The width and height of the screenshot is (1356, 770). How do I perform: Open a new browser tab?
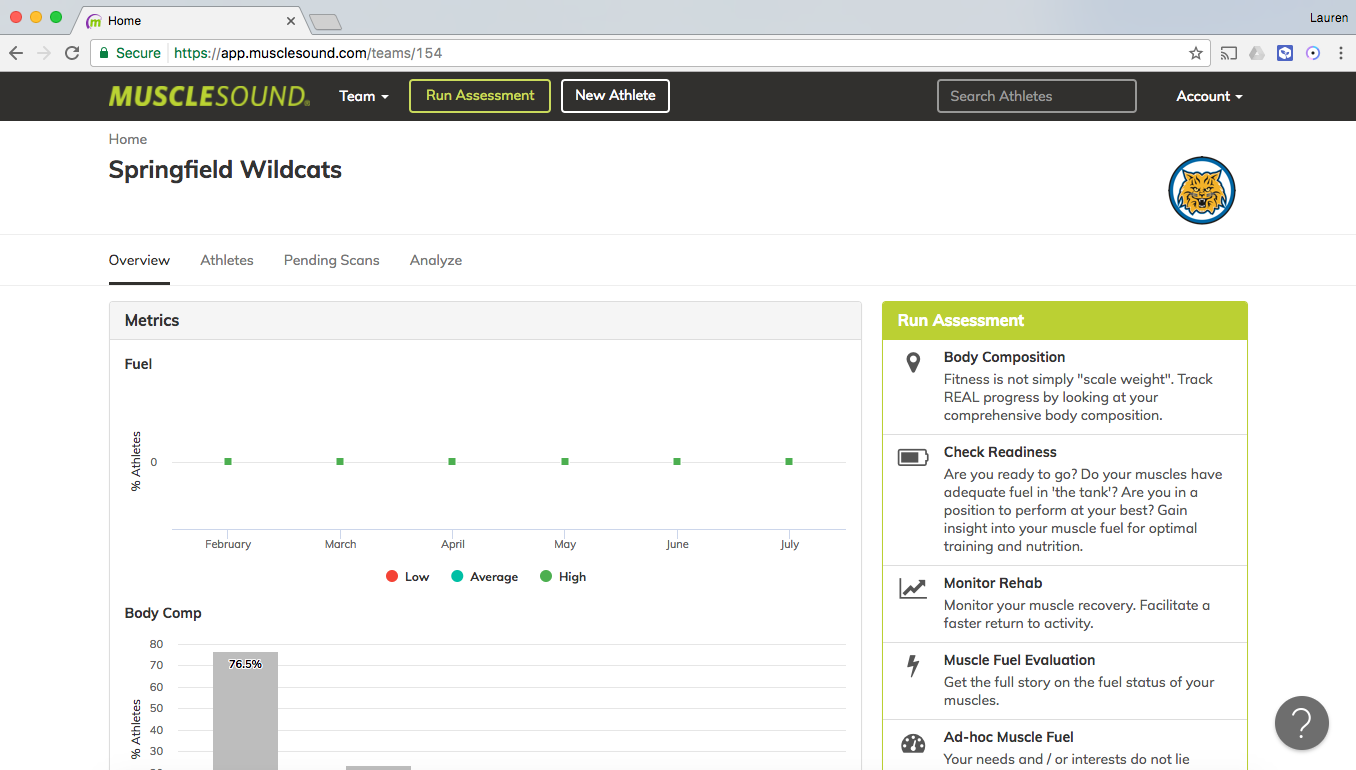pos(326,21)
